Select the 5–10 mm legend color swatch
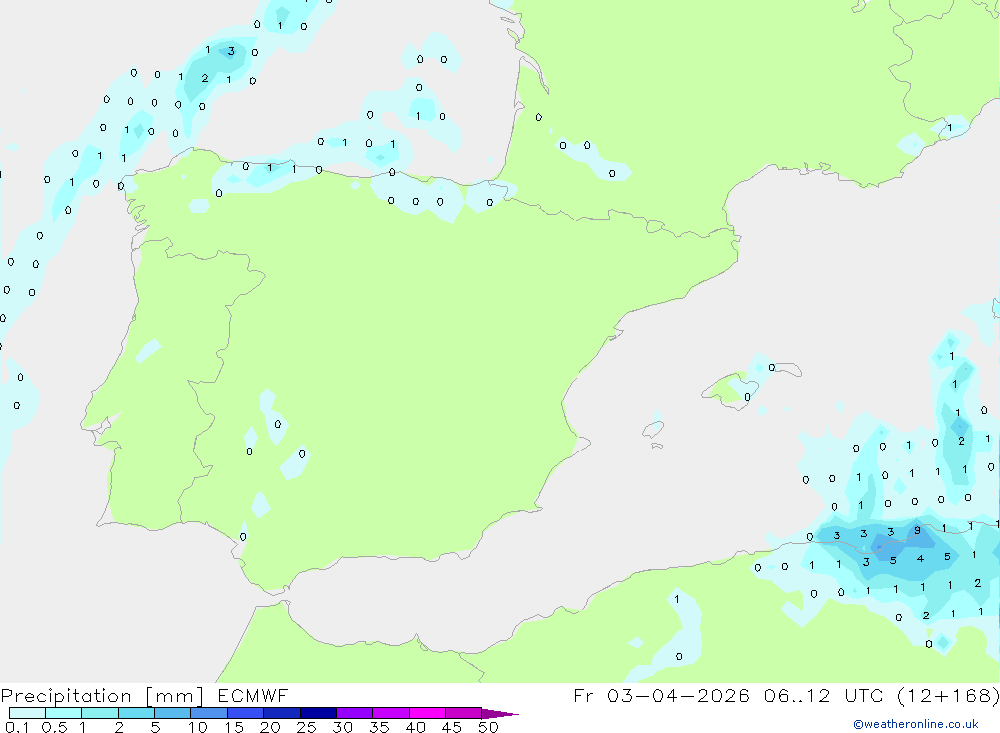 [x=173, y=713]
